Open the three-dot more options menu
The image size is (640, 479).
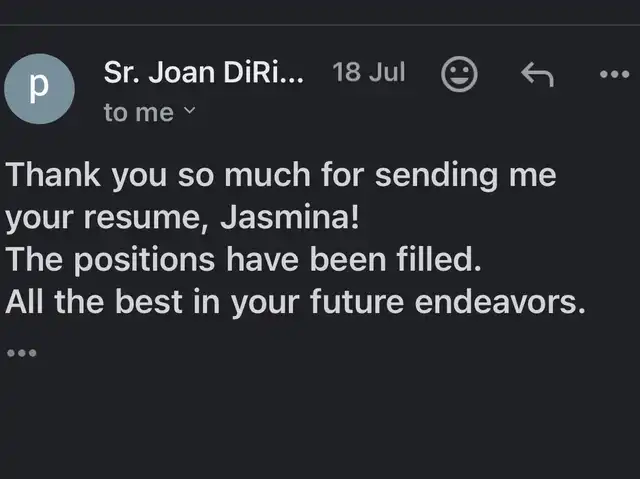pyautogui.click(x=614, y=74)
